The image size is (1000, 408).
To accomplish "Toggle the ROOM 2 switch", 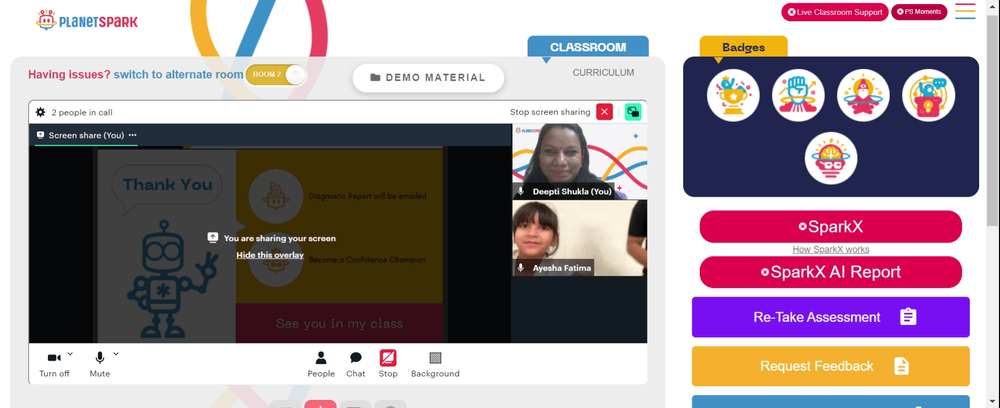I will 276,75.
